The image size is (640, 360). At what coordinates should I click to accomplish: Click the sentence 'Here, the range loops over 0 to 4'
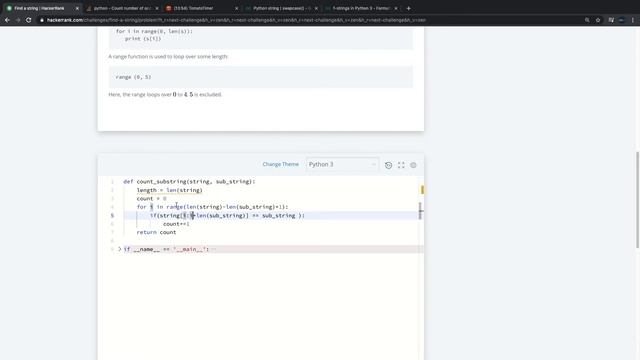tap(165, 94)
